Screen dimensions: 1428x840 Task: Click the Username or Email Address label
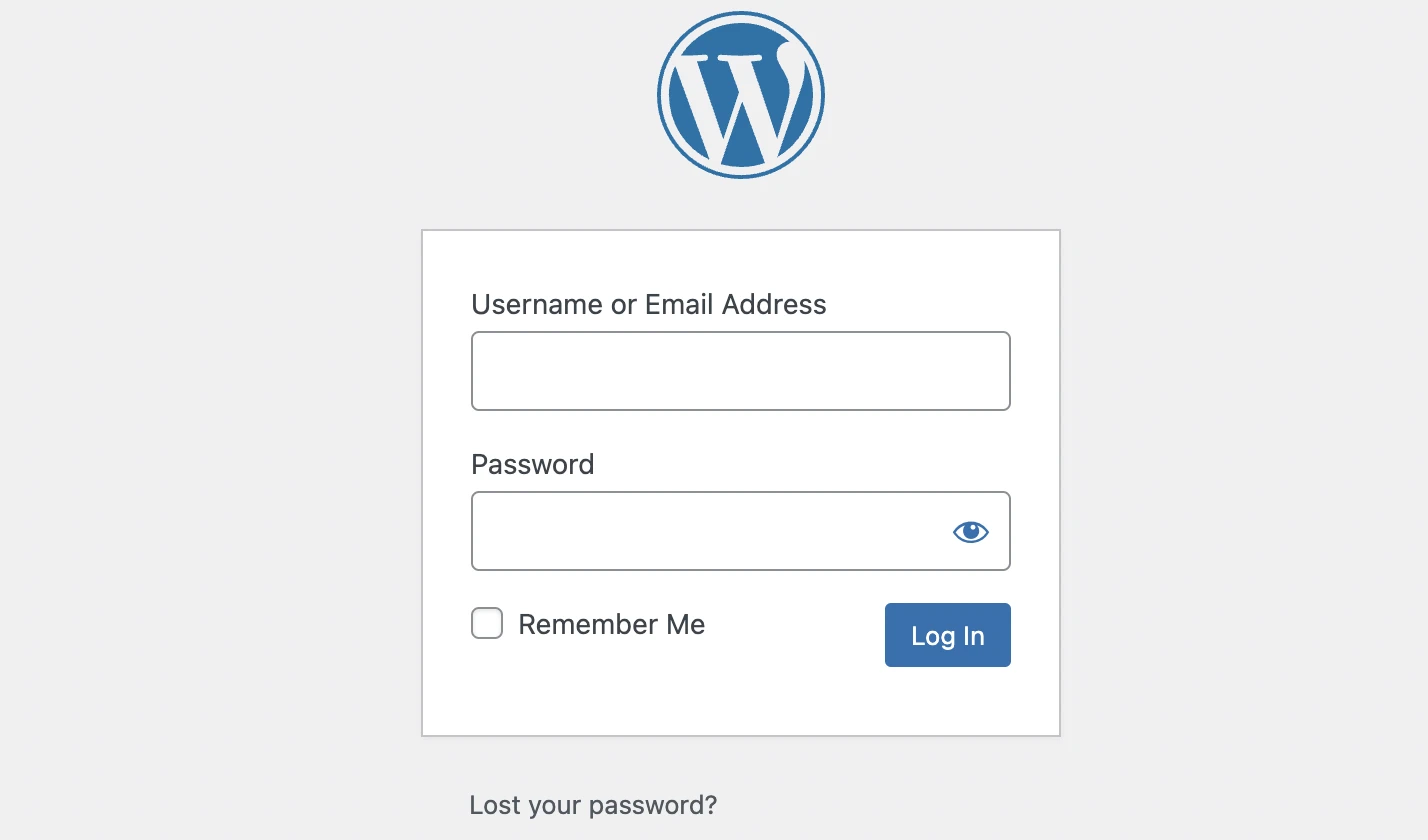[649, 304]
